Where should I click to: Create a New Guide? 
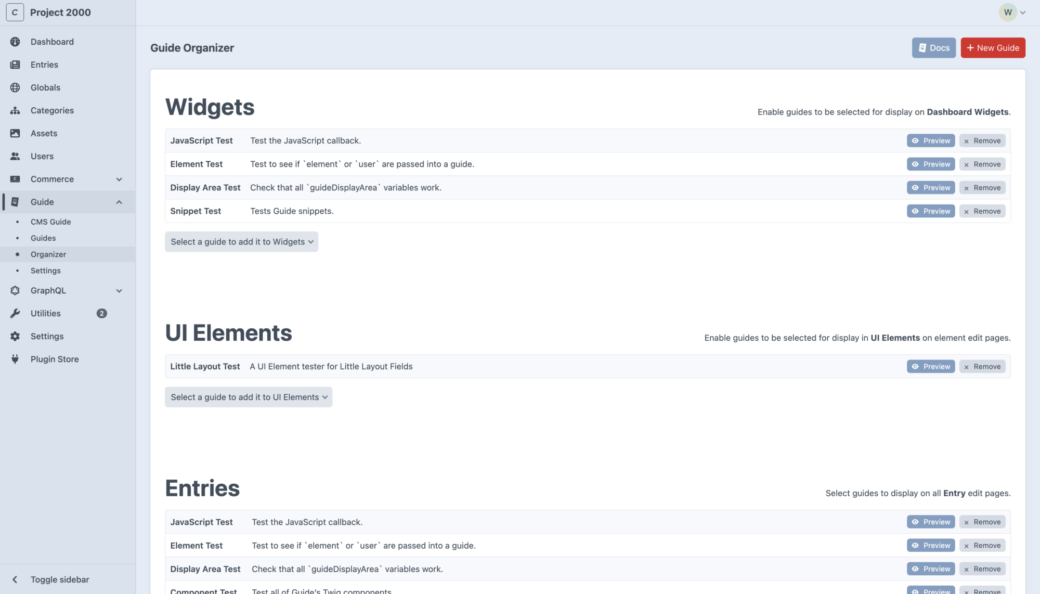point(993,48)
